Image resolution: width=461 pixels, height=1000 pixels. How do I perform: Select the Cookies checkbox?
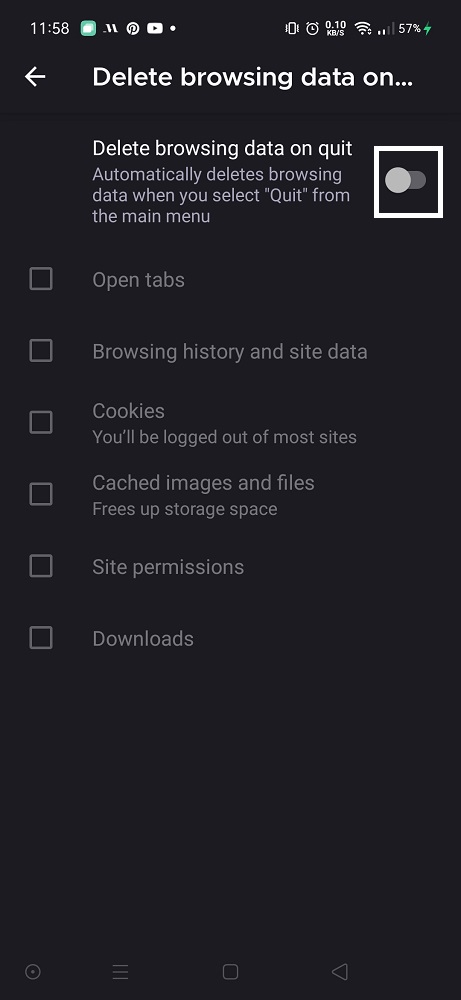click(41, 422)
